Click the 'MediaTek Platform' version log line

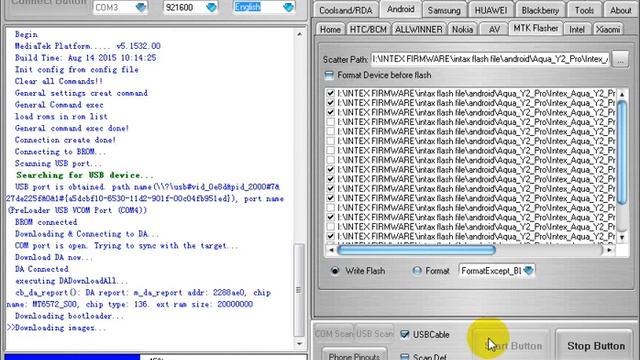point(88,46)
